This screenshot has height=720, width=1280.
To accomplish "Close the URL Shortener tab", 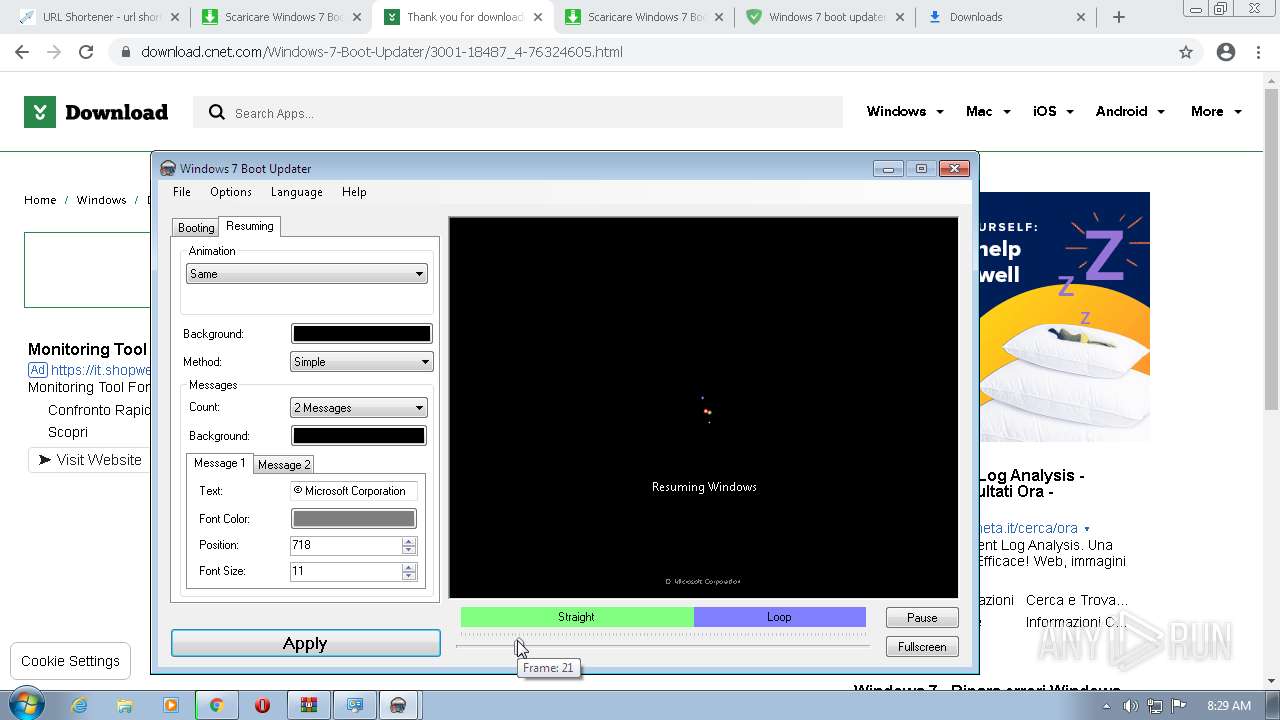I will tap(175, 17).
